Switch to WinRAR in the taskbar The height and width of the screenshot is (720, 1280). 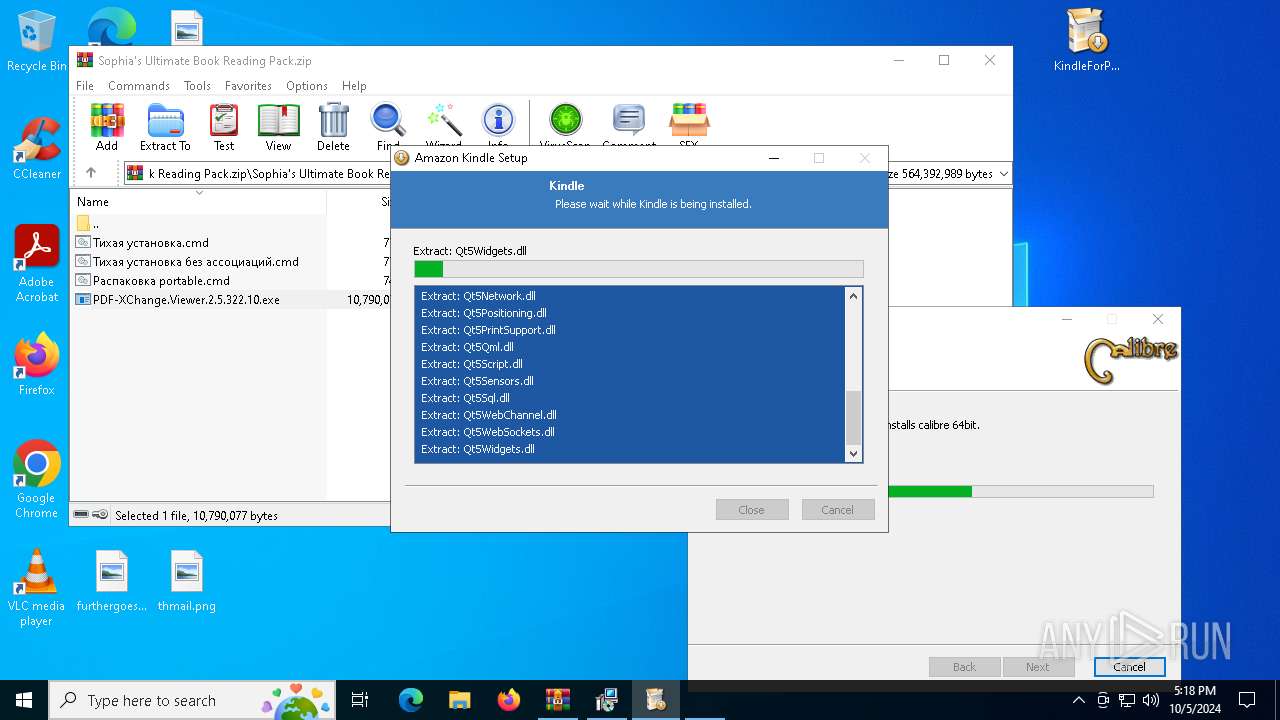557,700
